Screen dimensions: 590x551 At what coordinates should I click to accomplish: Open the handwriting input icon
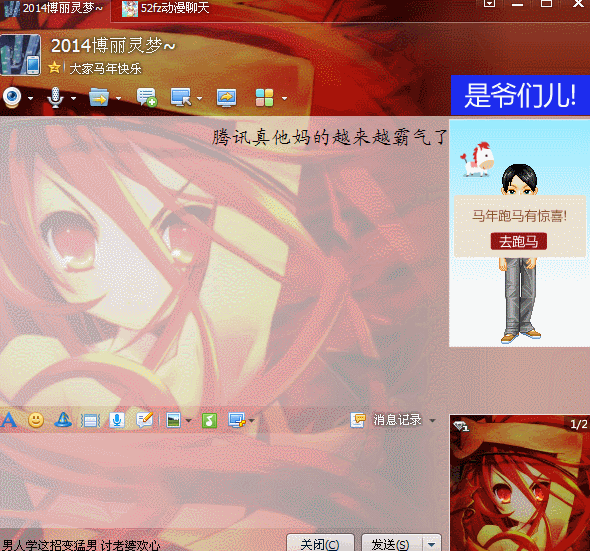point(144,420)
